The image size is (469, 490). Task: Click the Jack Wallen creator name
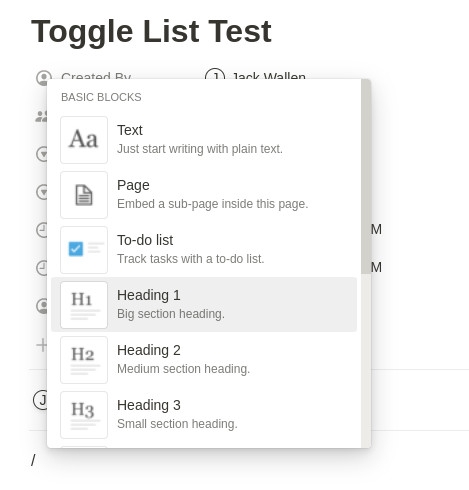click(x=269, y=77)
